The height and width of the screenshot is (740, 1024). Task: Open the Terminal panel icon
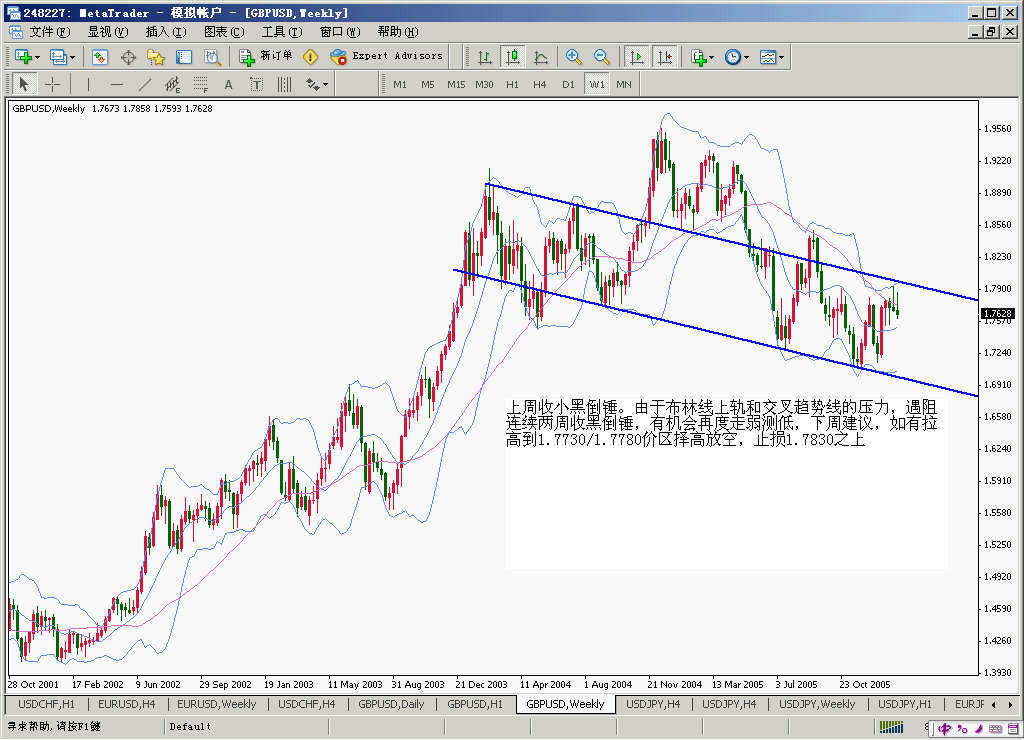coord(184,57)
